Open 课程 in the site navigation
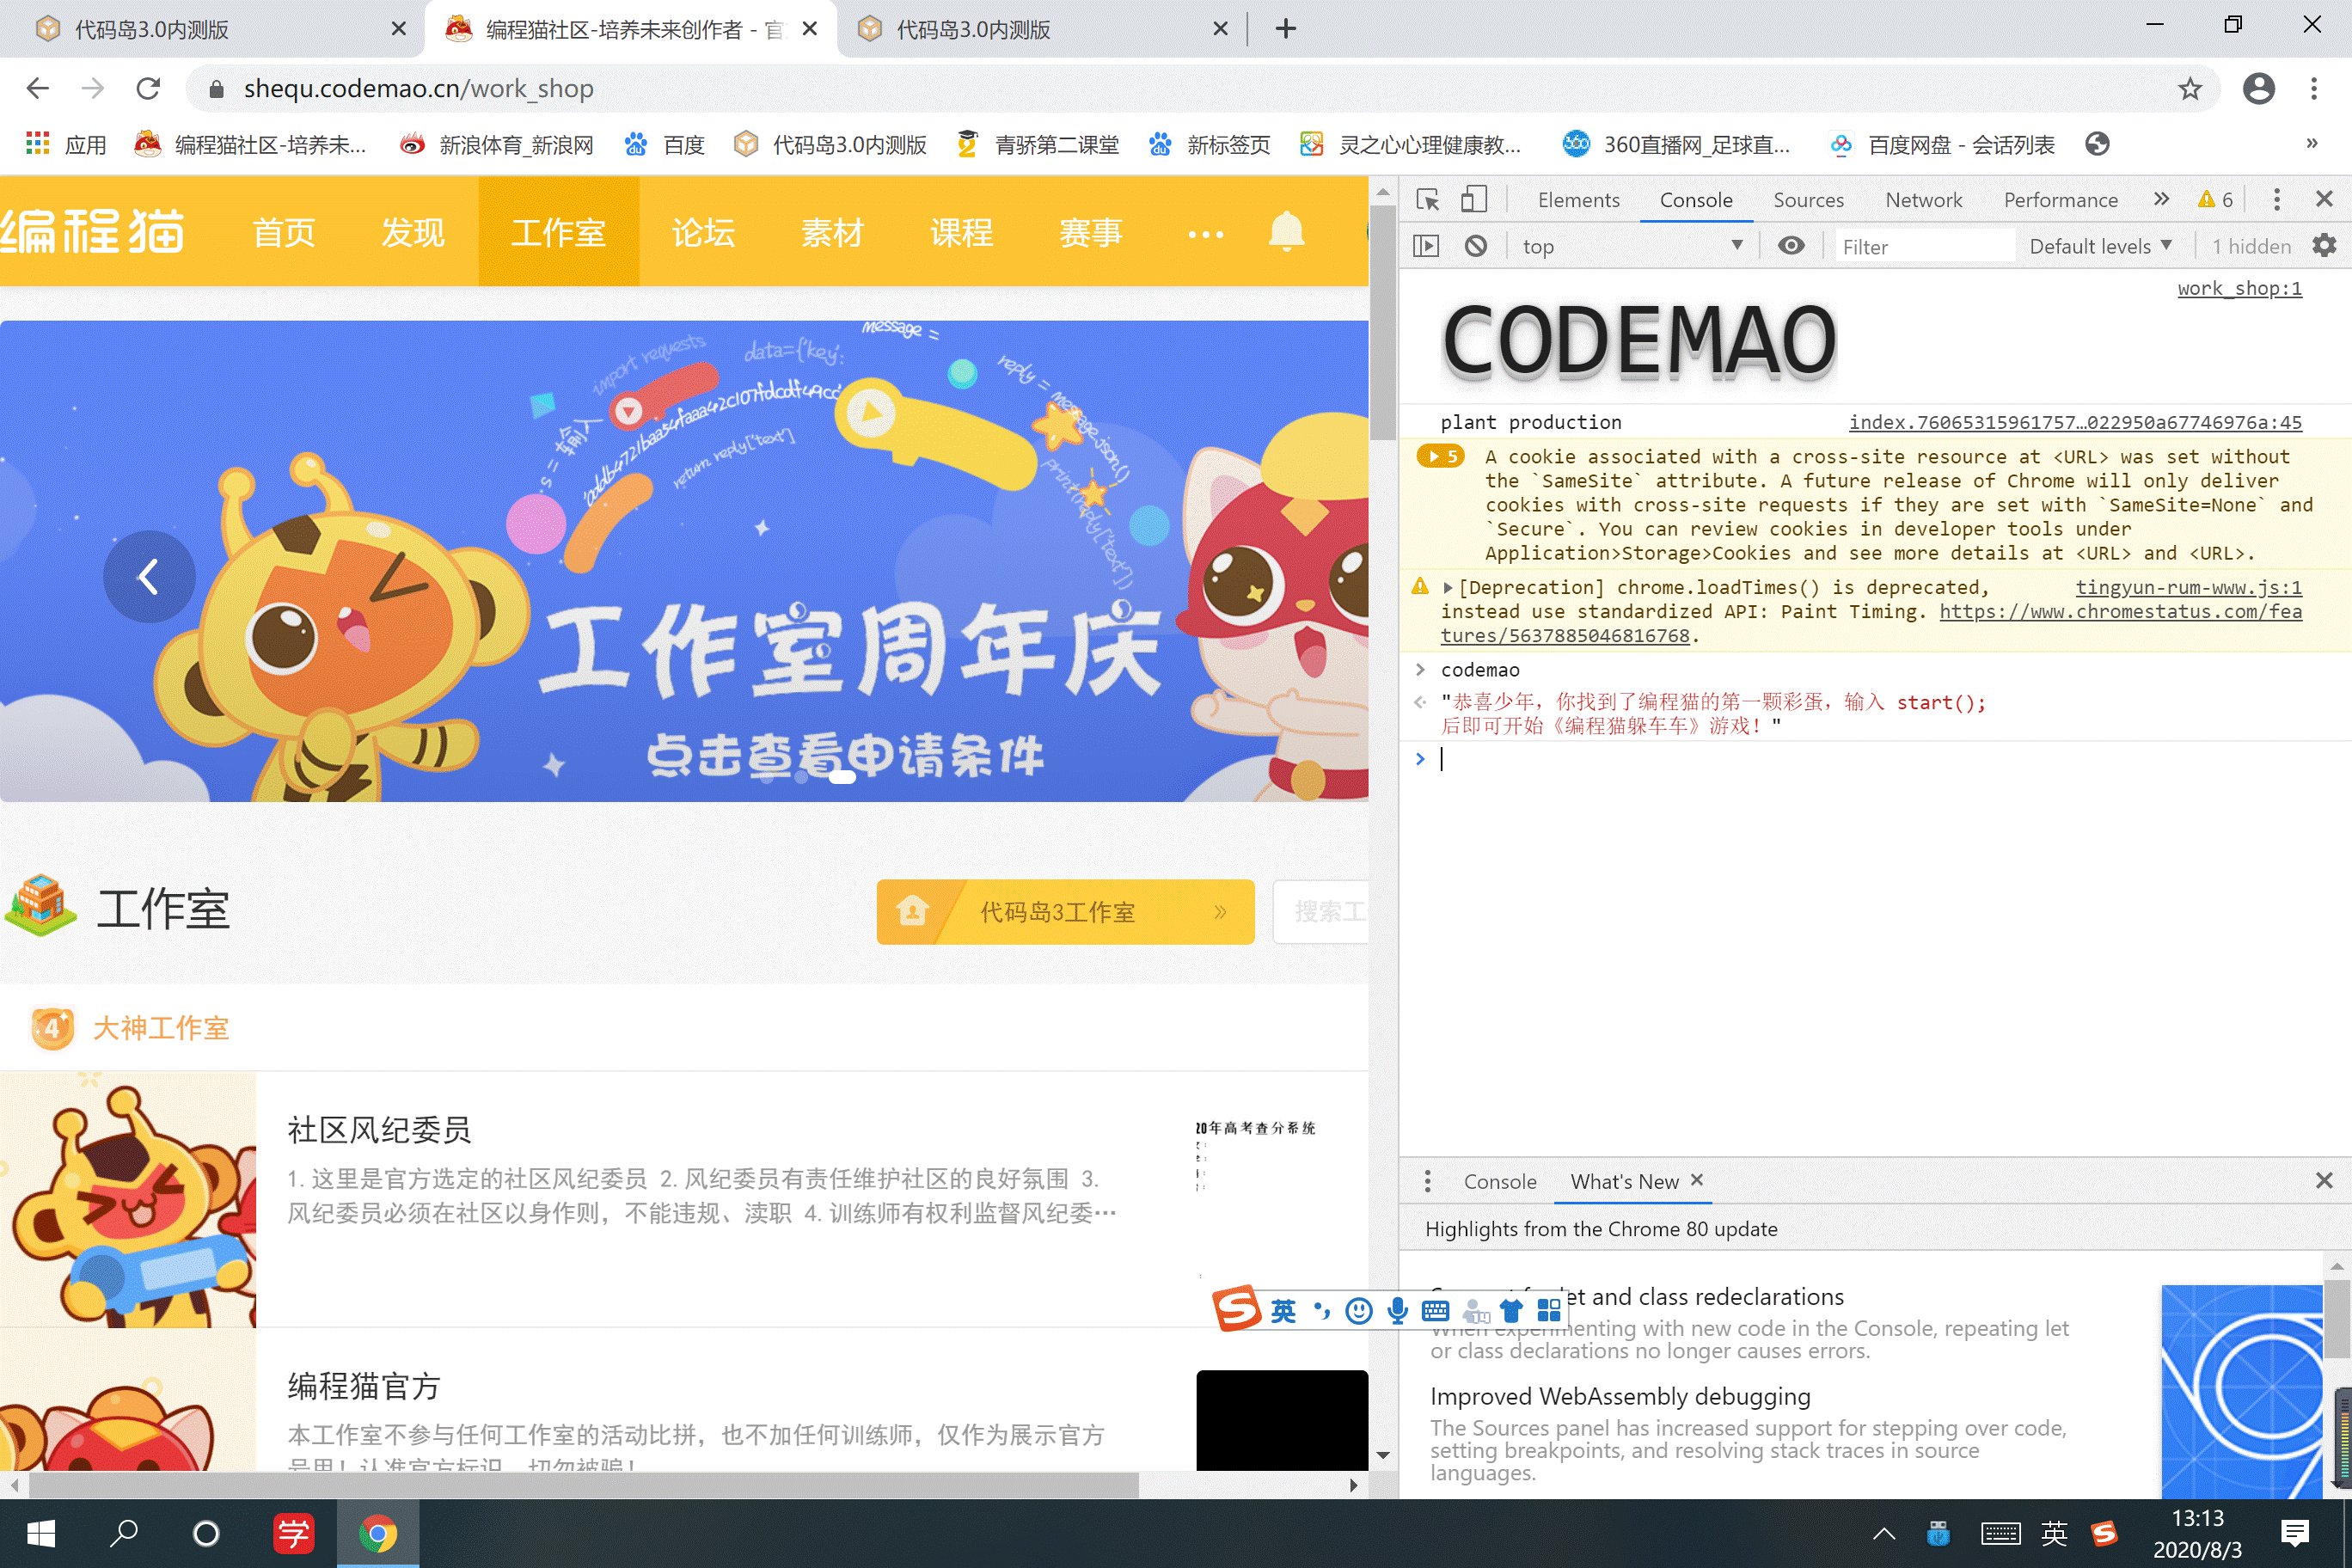The height and width of the screenshot is (1568, 2352). (961, 233)
